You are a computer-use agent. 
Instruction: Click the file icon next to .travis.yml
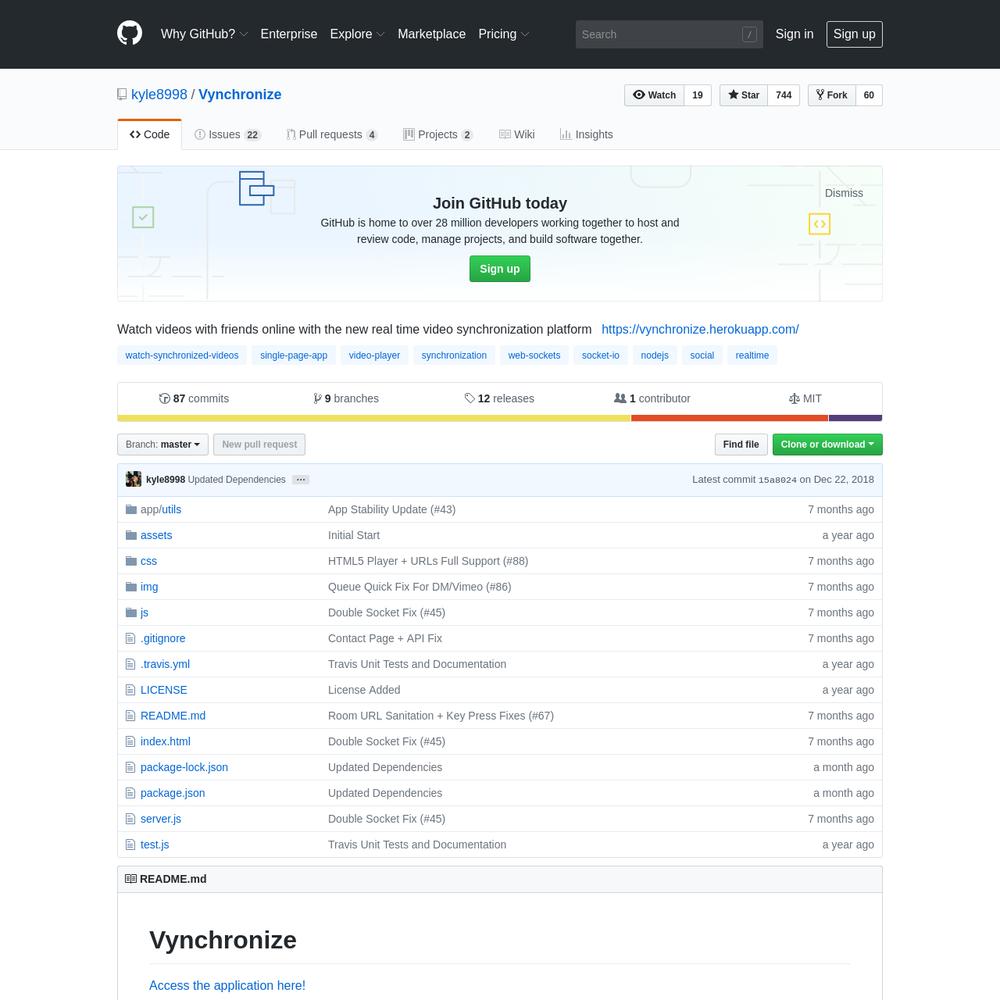130,664
